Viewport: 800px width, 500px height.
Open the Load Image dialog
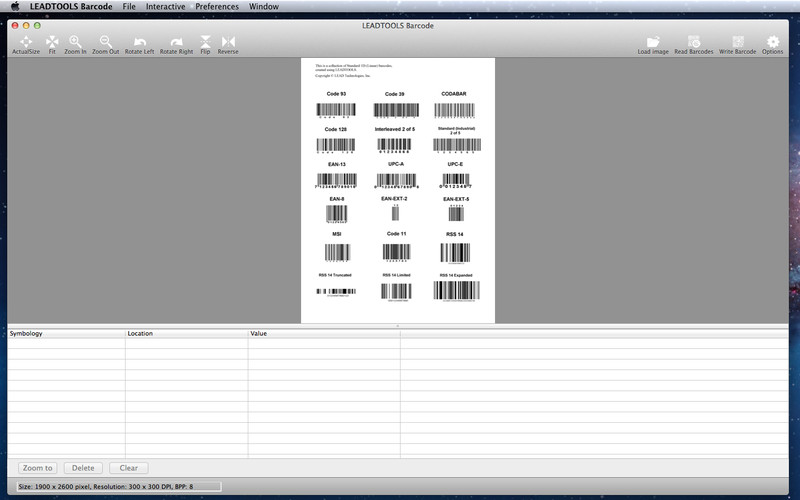653,45
